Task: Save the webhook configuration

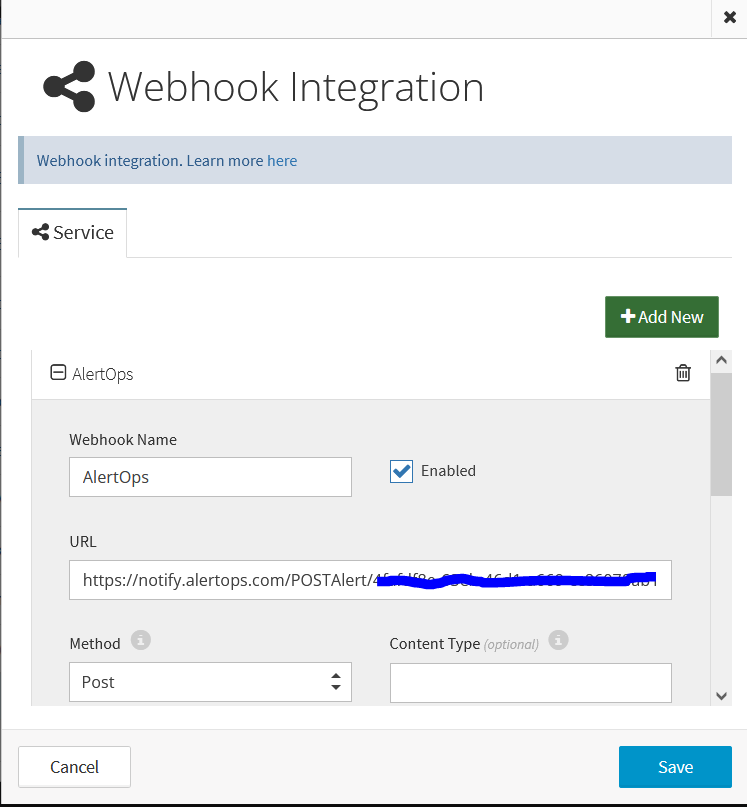Action: (675, 767)
